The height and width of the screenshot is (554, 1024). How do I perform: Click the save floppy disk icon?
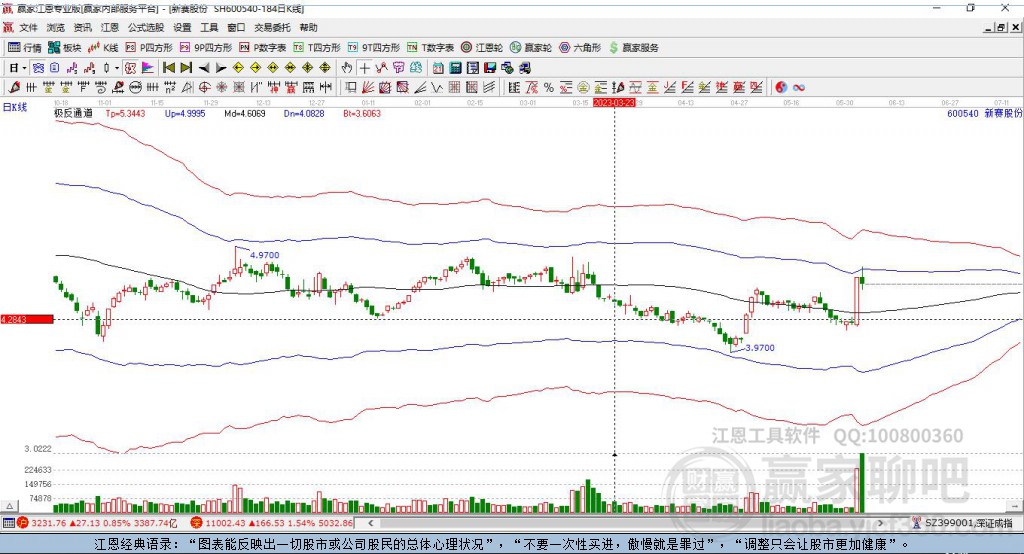point(490,68)
